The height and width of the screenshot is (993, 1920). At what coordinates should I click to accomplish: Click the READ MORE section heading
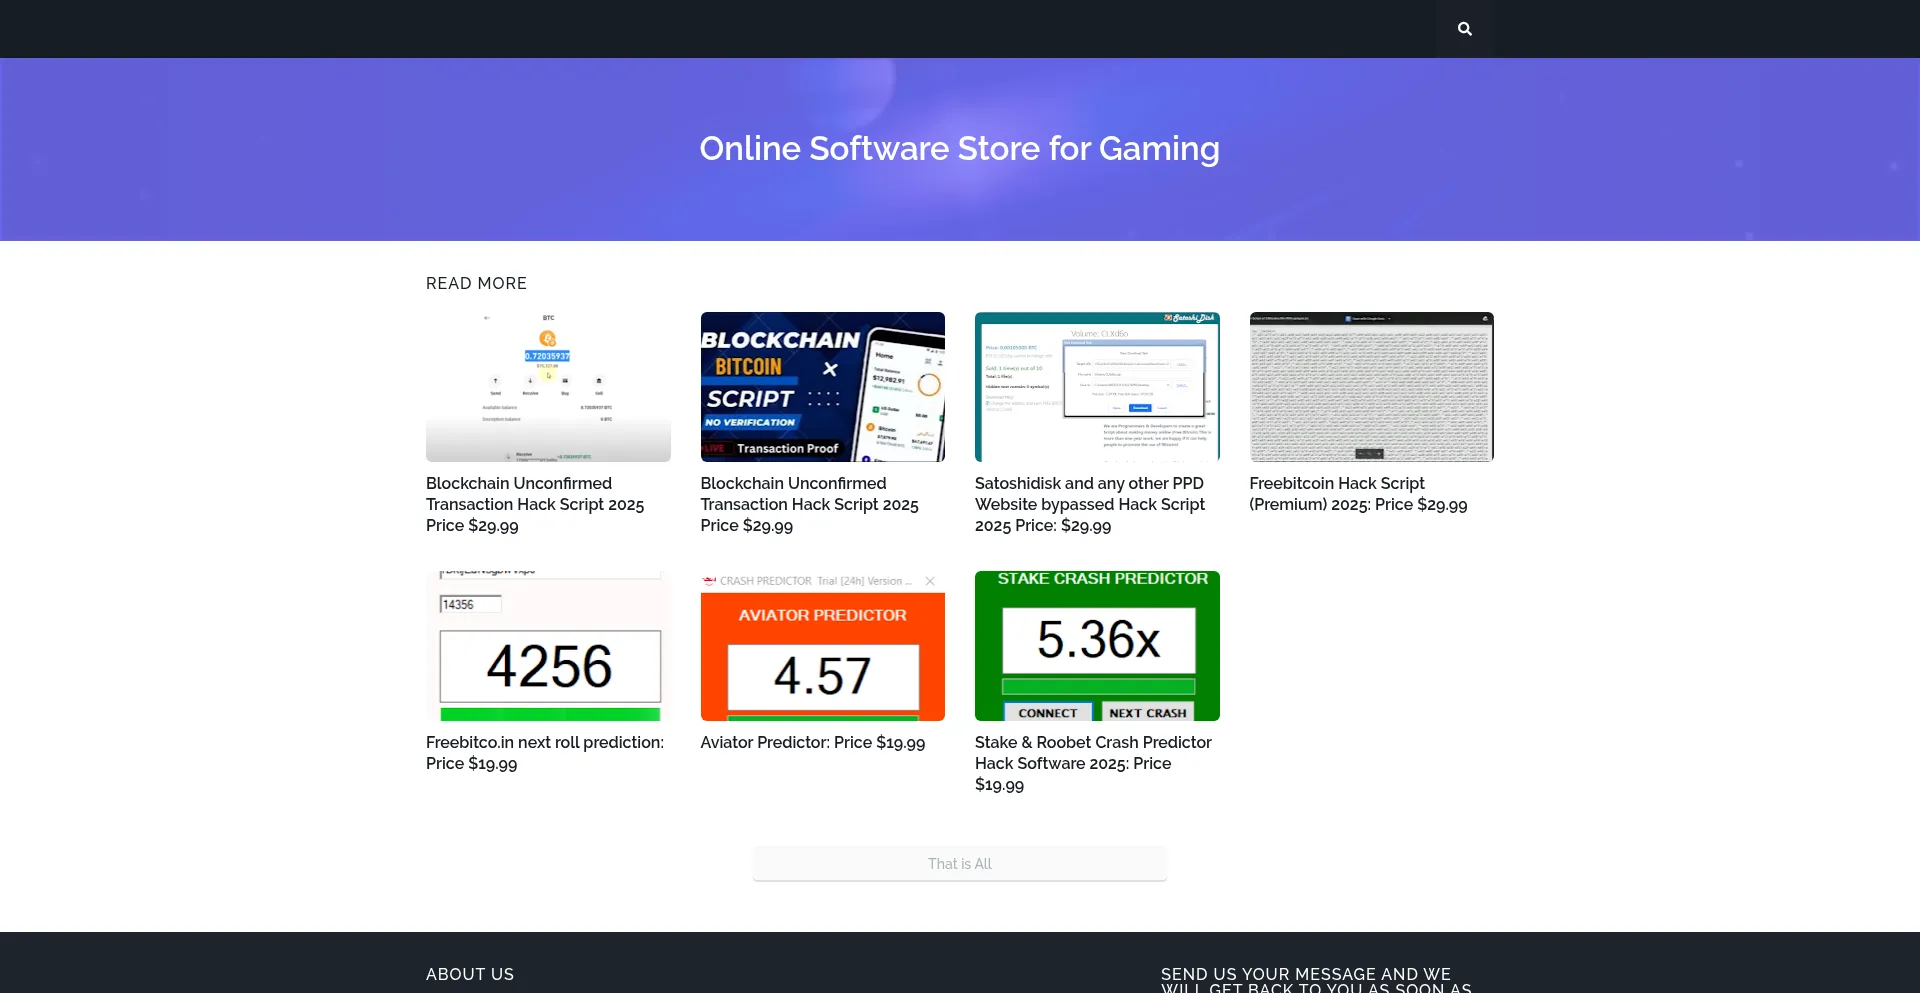(x=476, y=283)
